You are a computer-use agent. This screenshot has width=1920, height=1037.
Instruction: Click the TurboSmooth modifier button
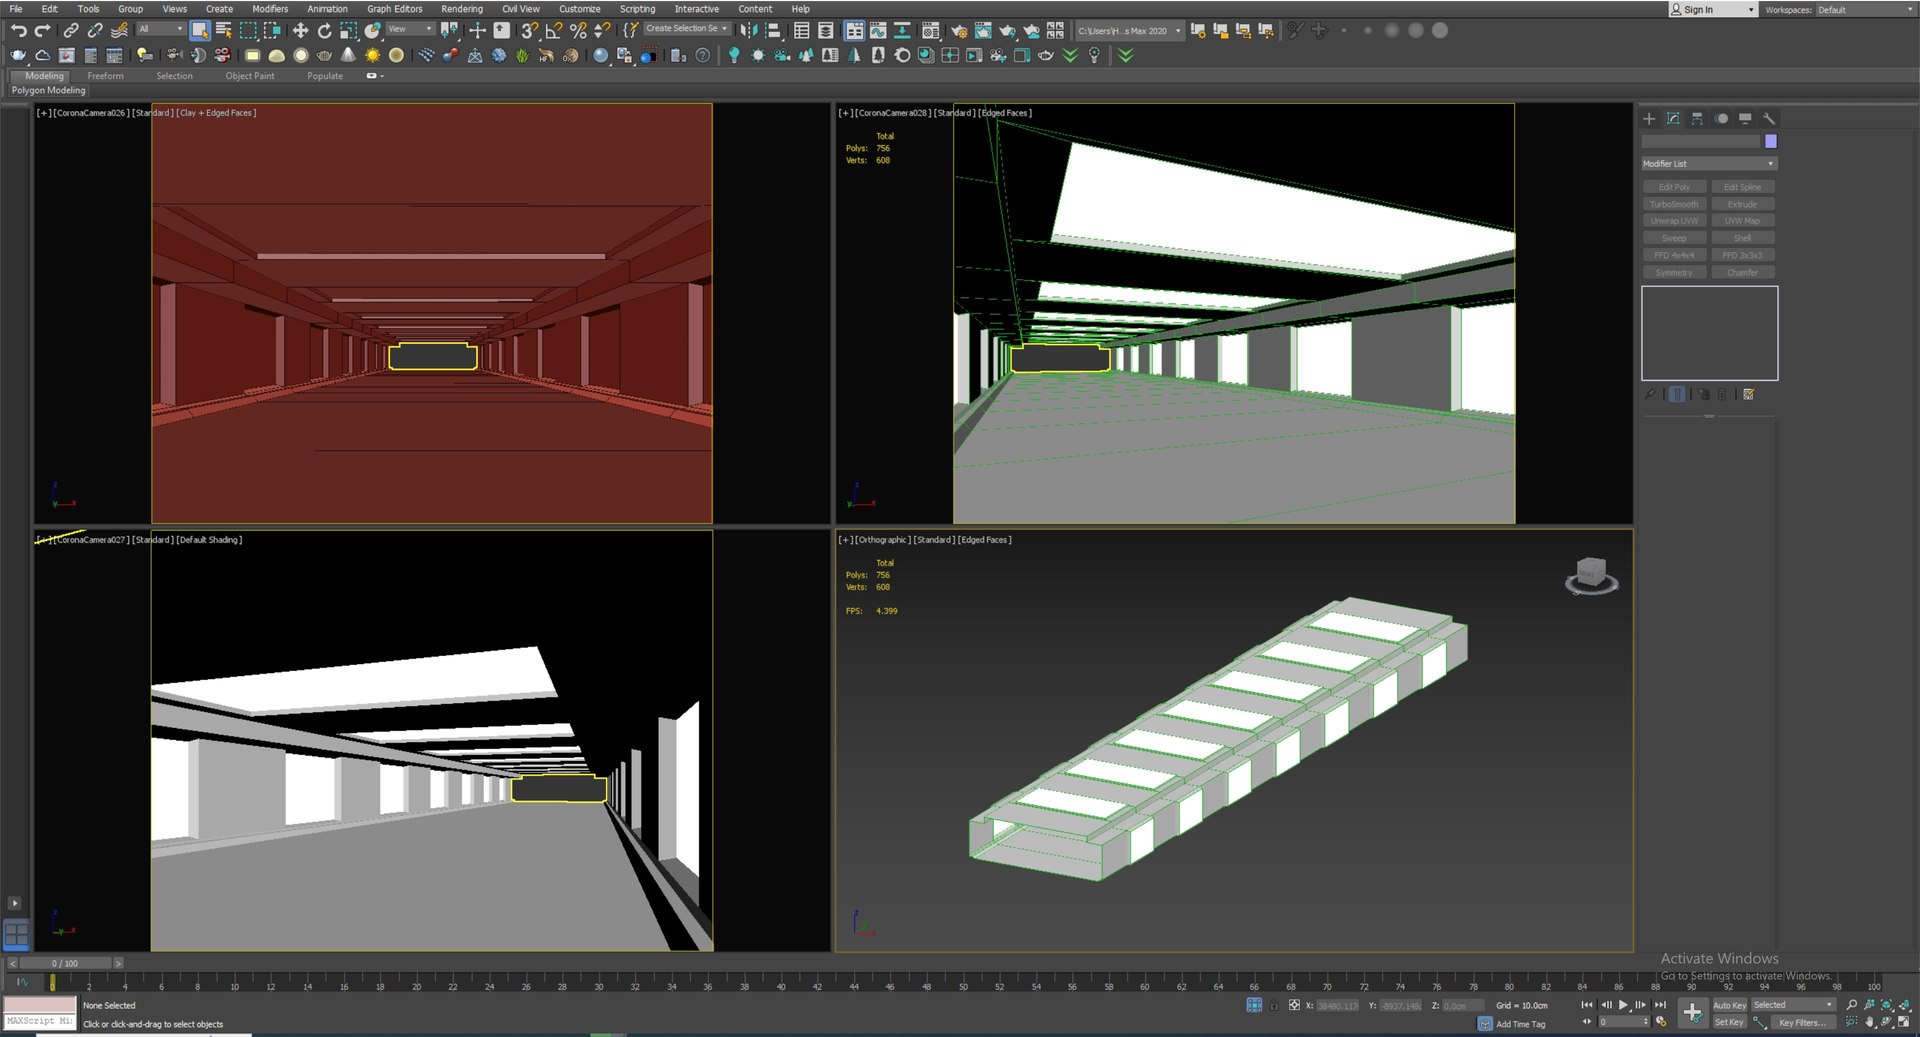click(1675, 204)
